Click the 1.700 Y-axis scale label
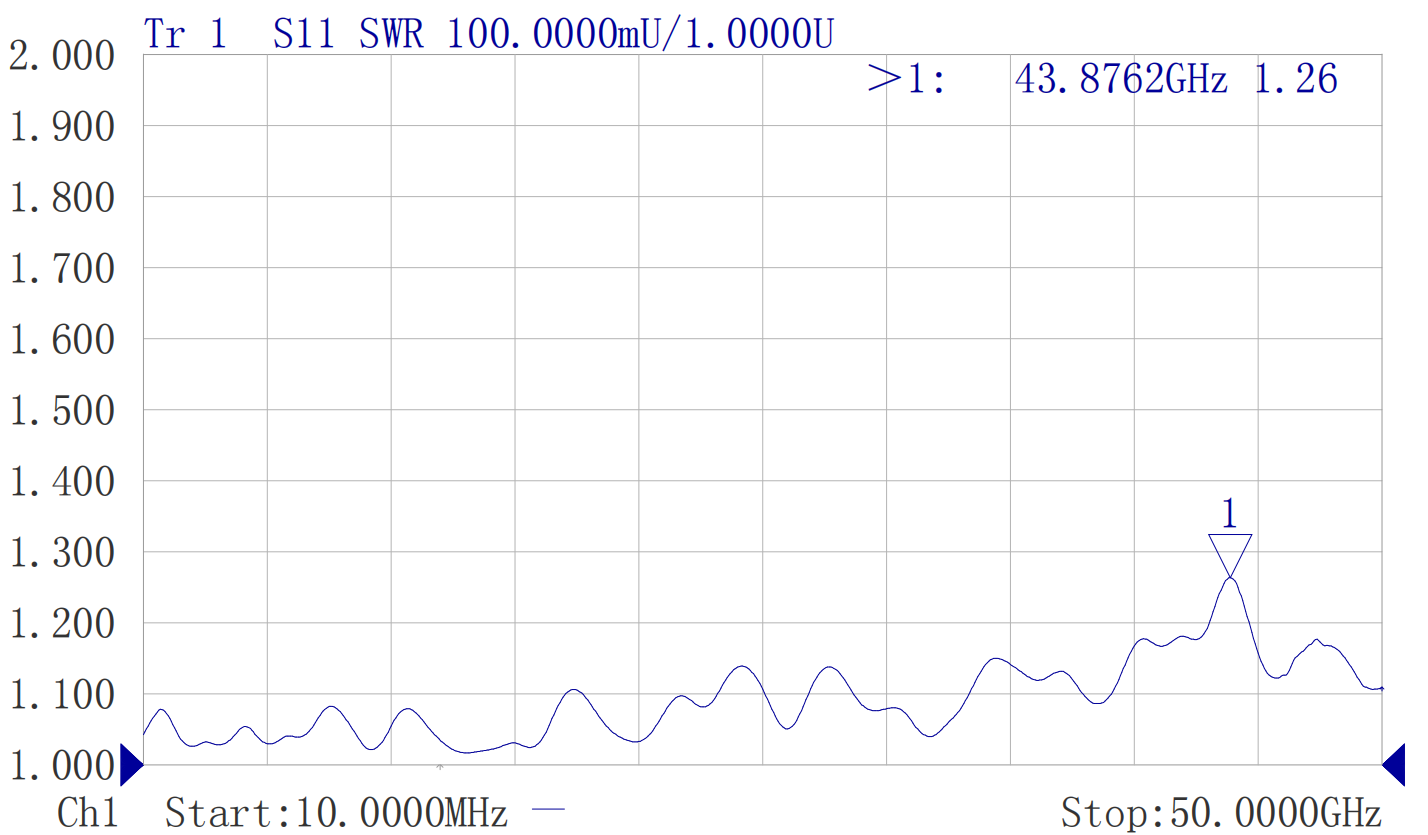This screenshot has height=835, width=1428. coord(63,269)
